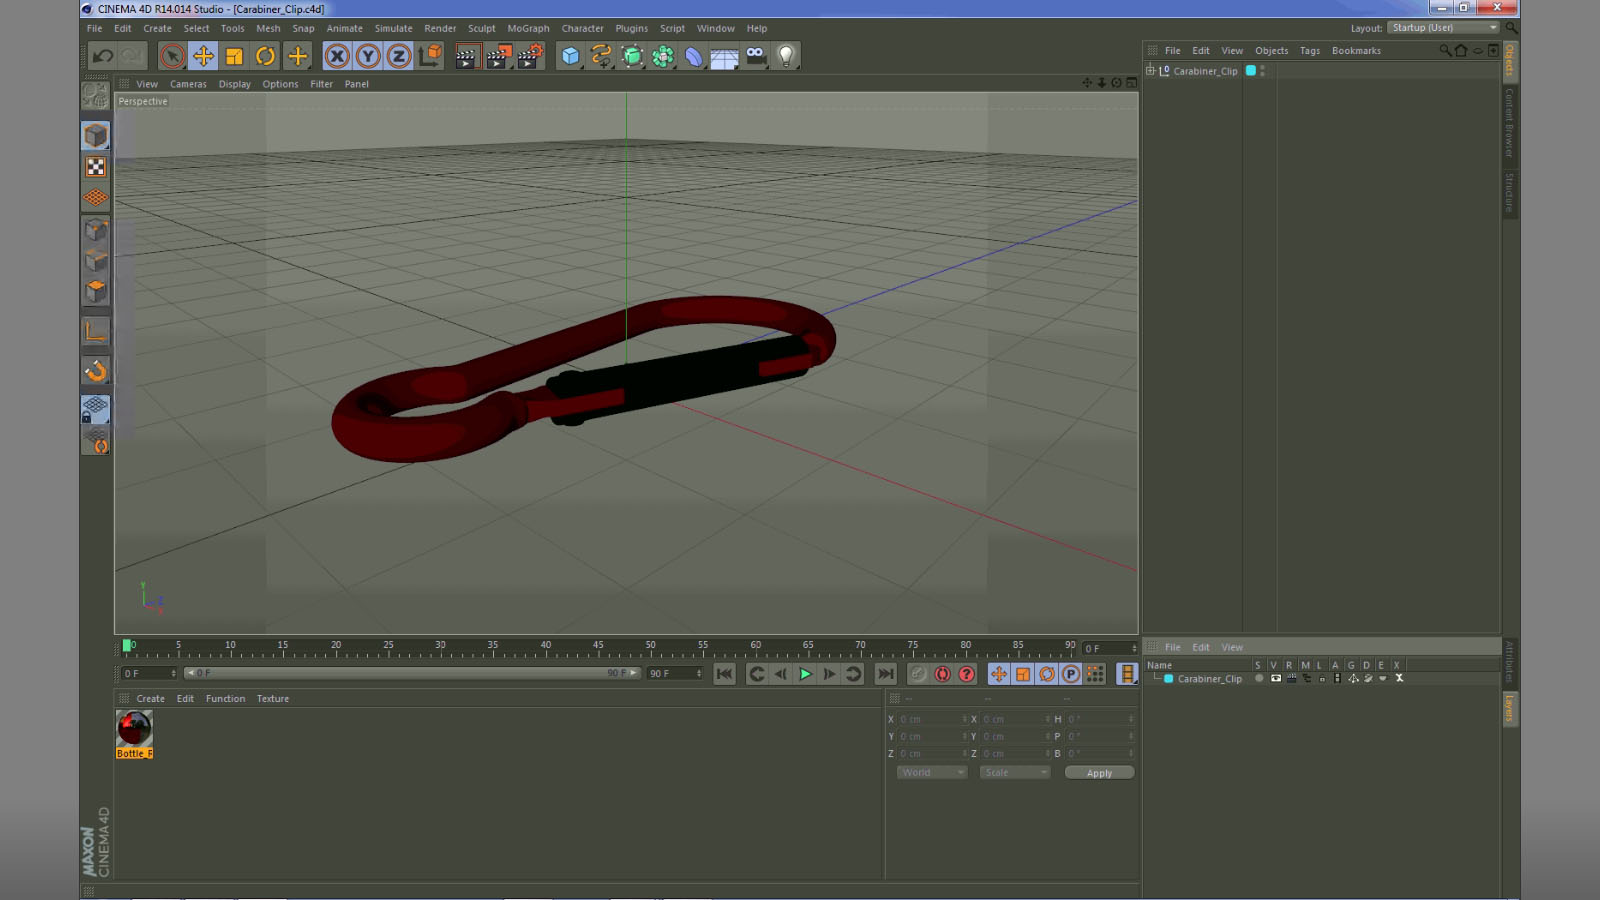The width and height of the screenshot is (1600, 900).
Task: Play animation forwards
Action: (805, 674)
